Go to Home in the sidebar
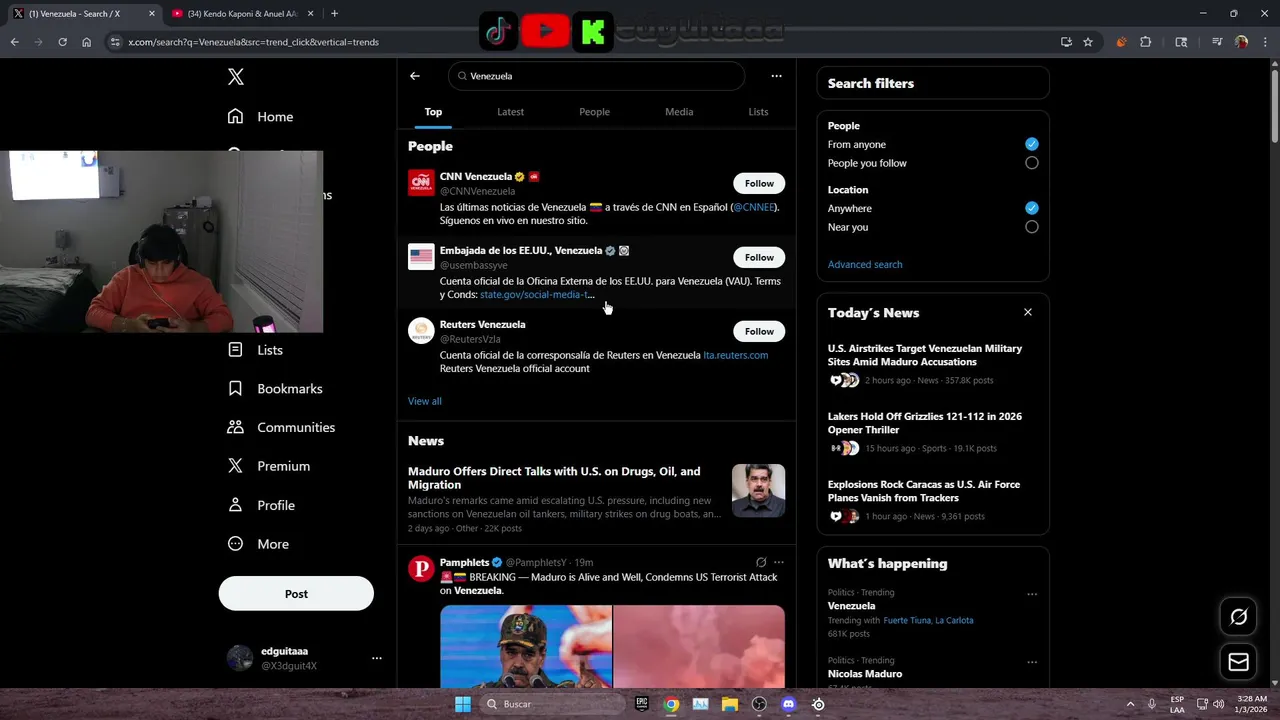 (x=260, y=117)
